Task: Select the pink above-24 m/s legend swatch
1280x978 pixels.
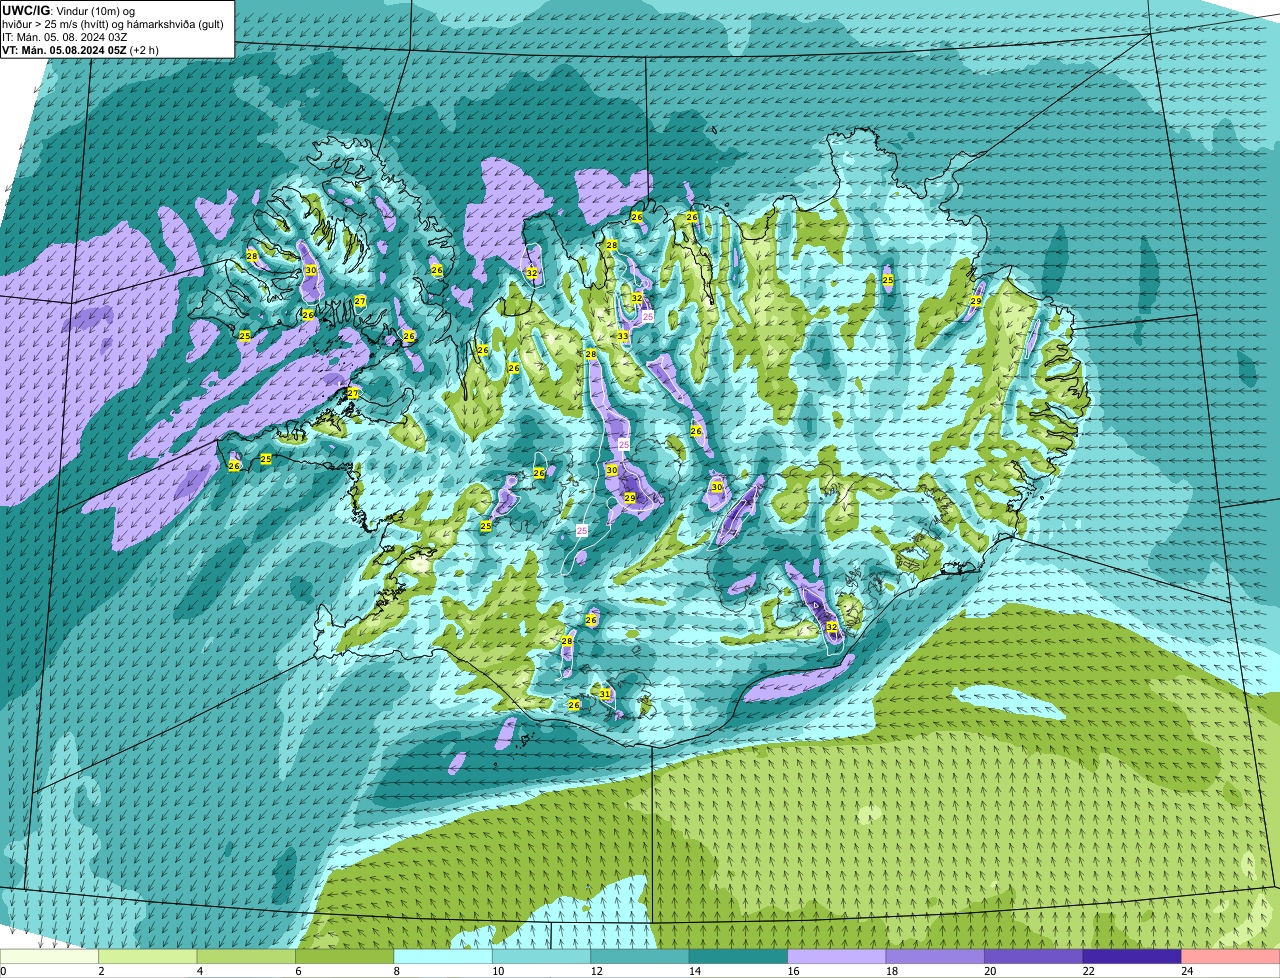Action: pyautogui.click(x=1231, y=956)
